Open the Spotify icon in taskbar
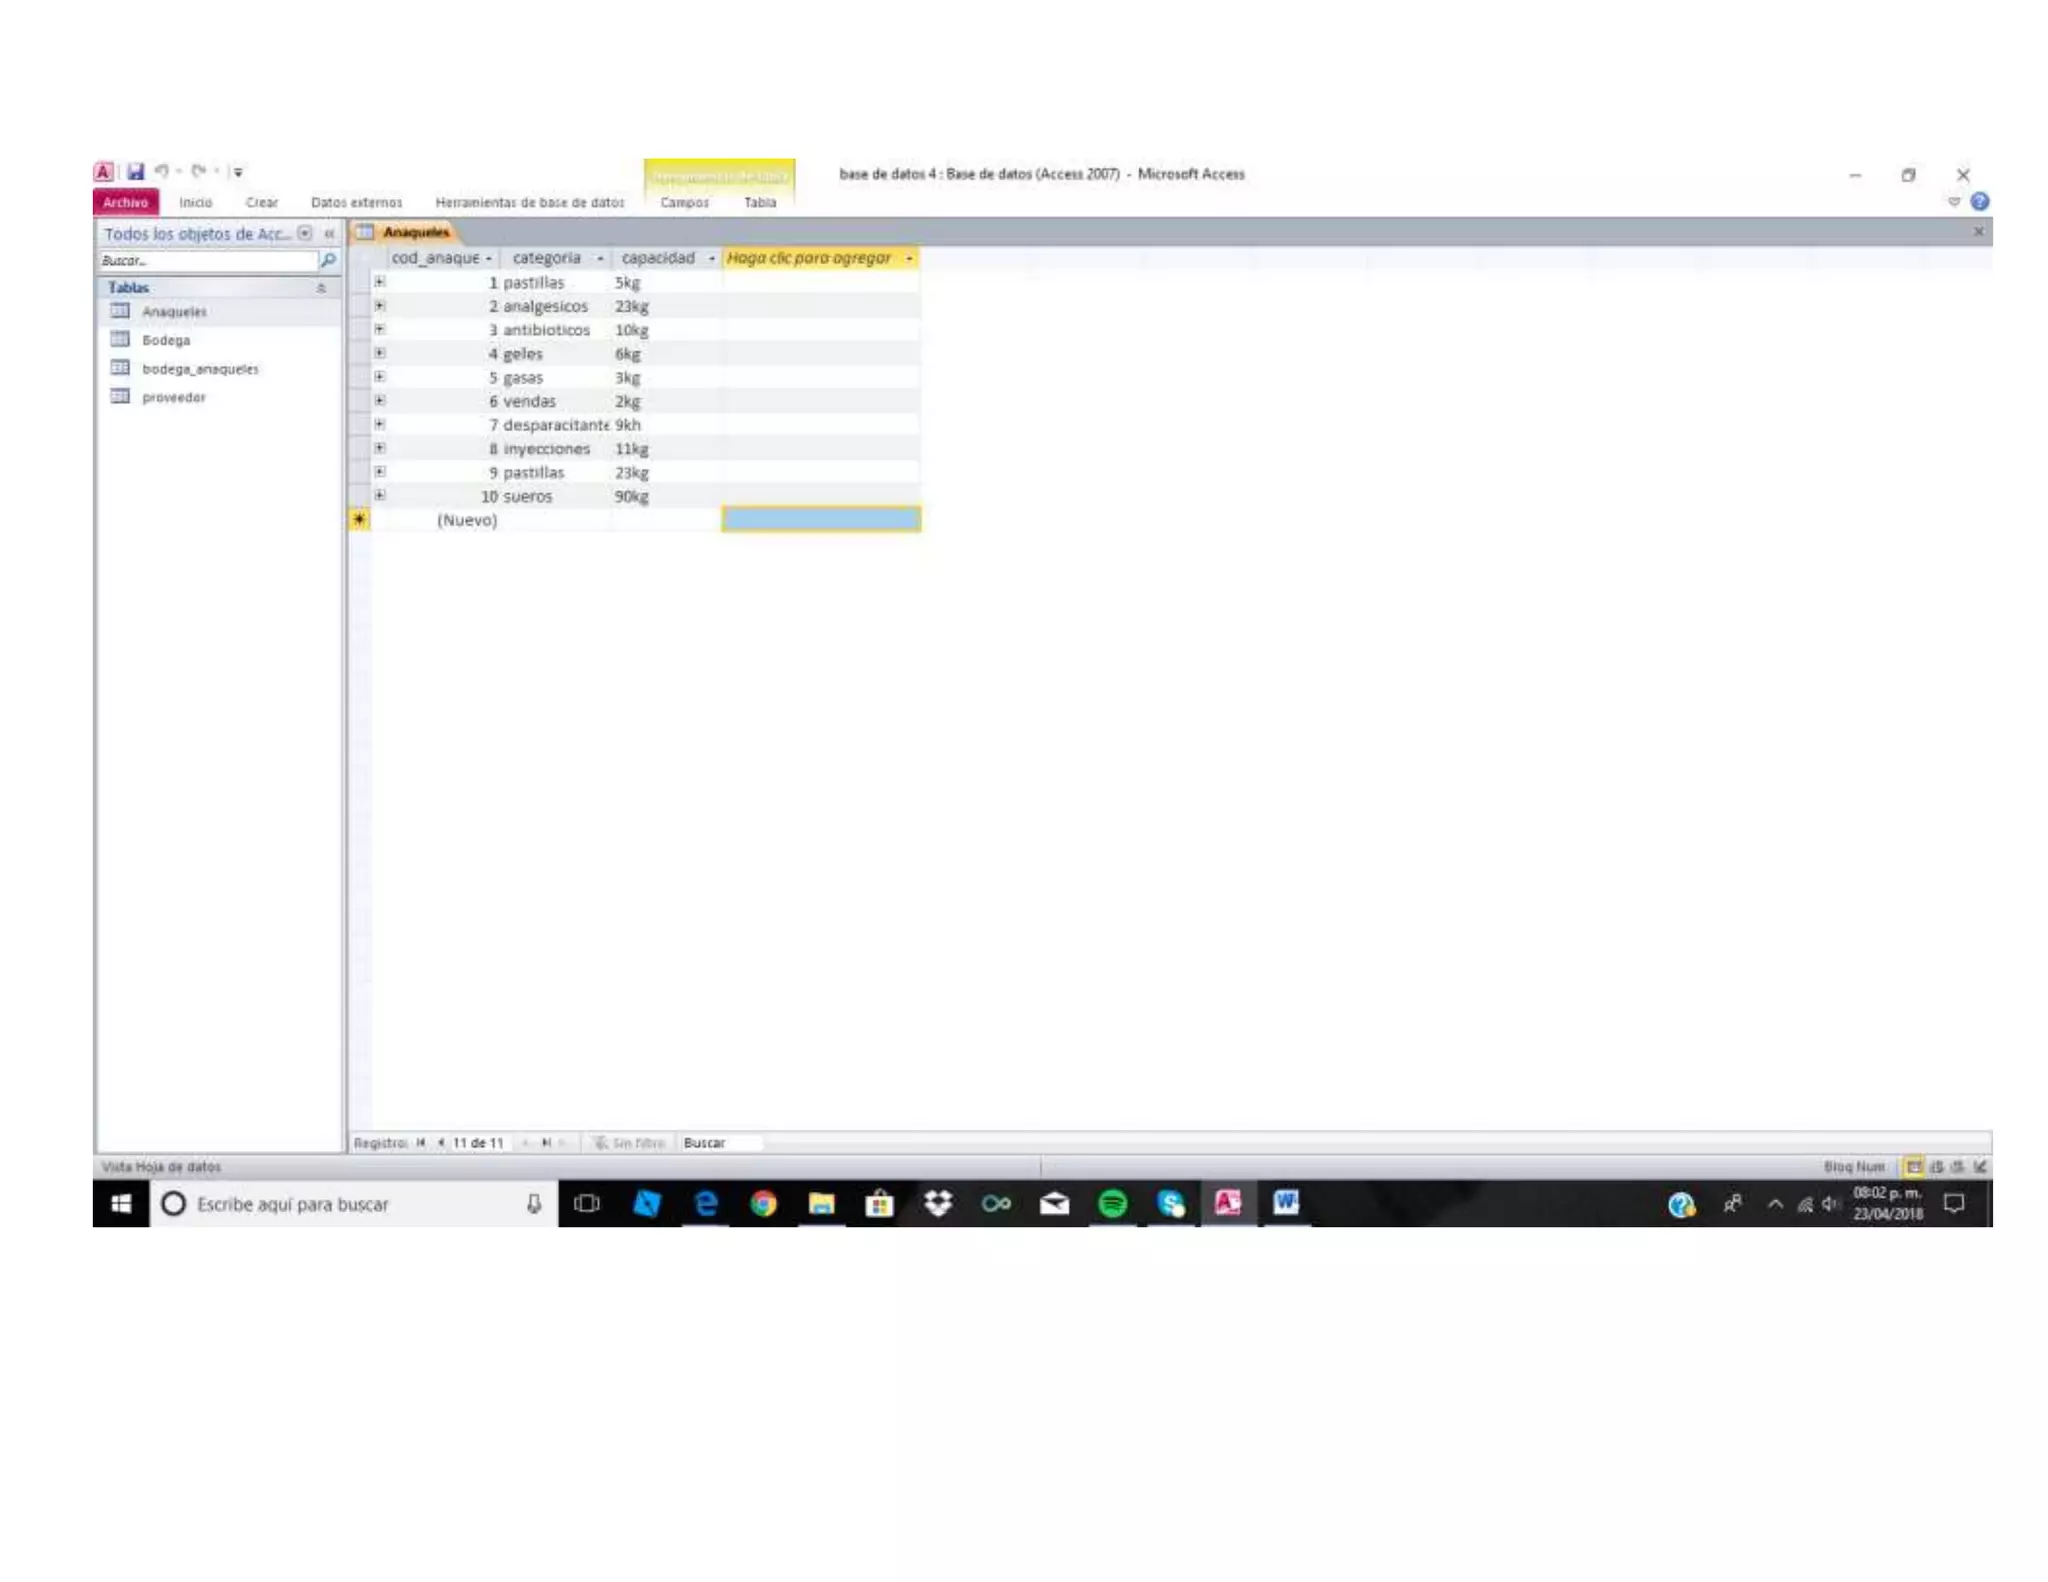The image size is (2048, 1582). [x=1112, y=1204]
